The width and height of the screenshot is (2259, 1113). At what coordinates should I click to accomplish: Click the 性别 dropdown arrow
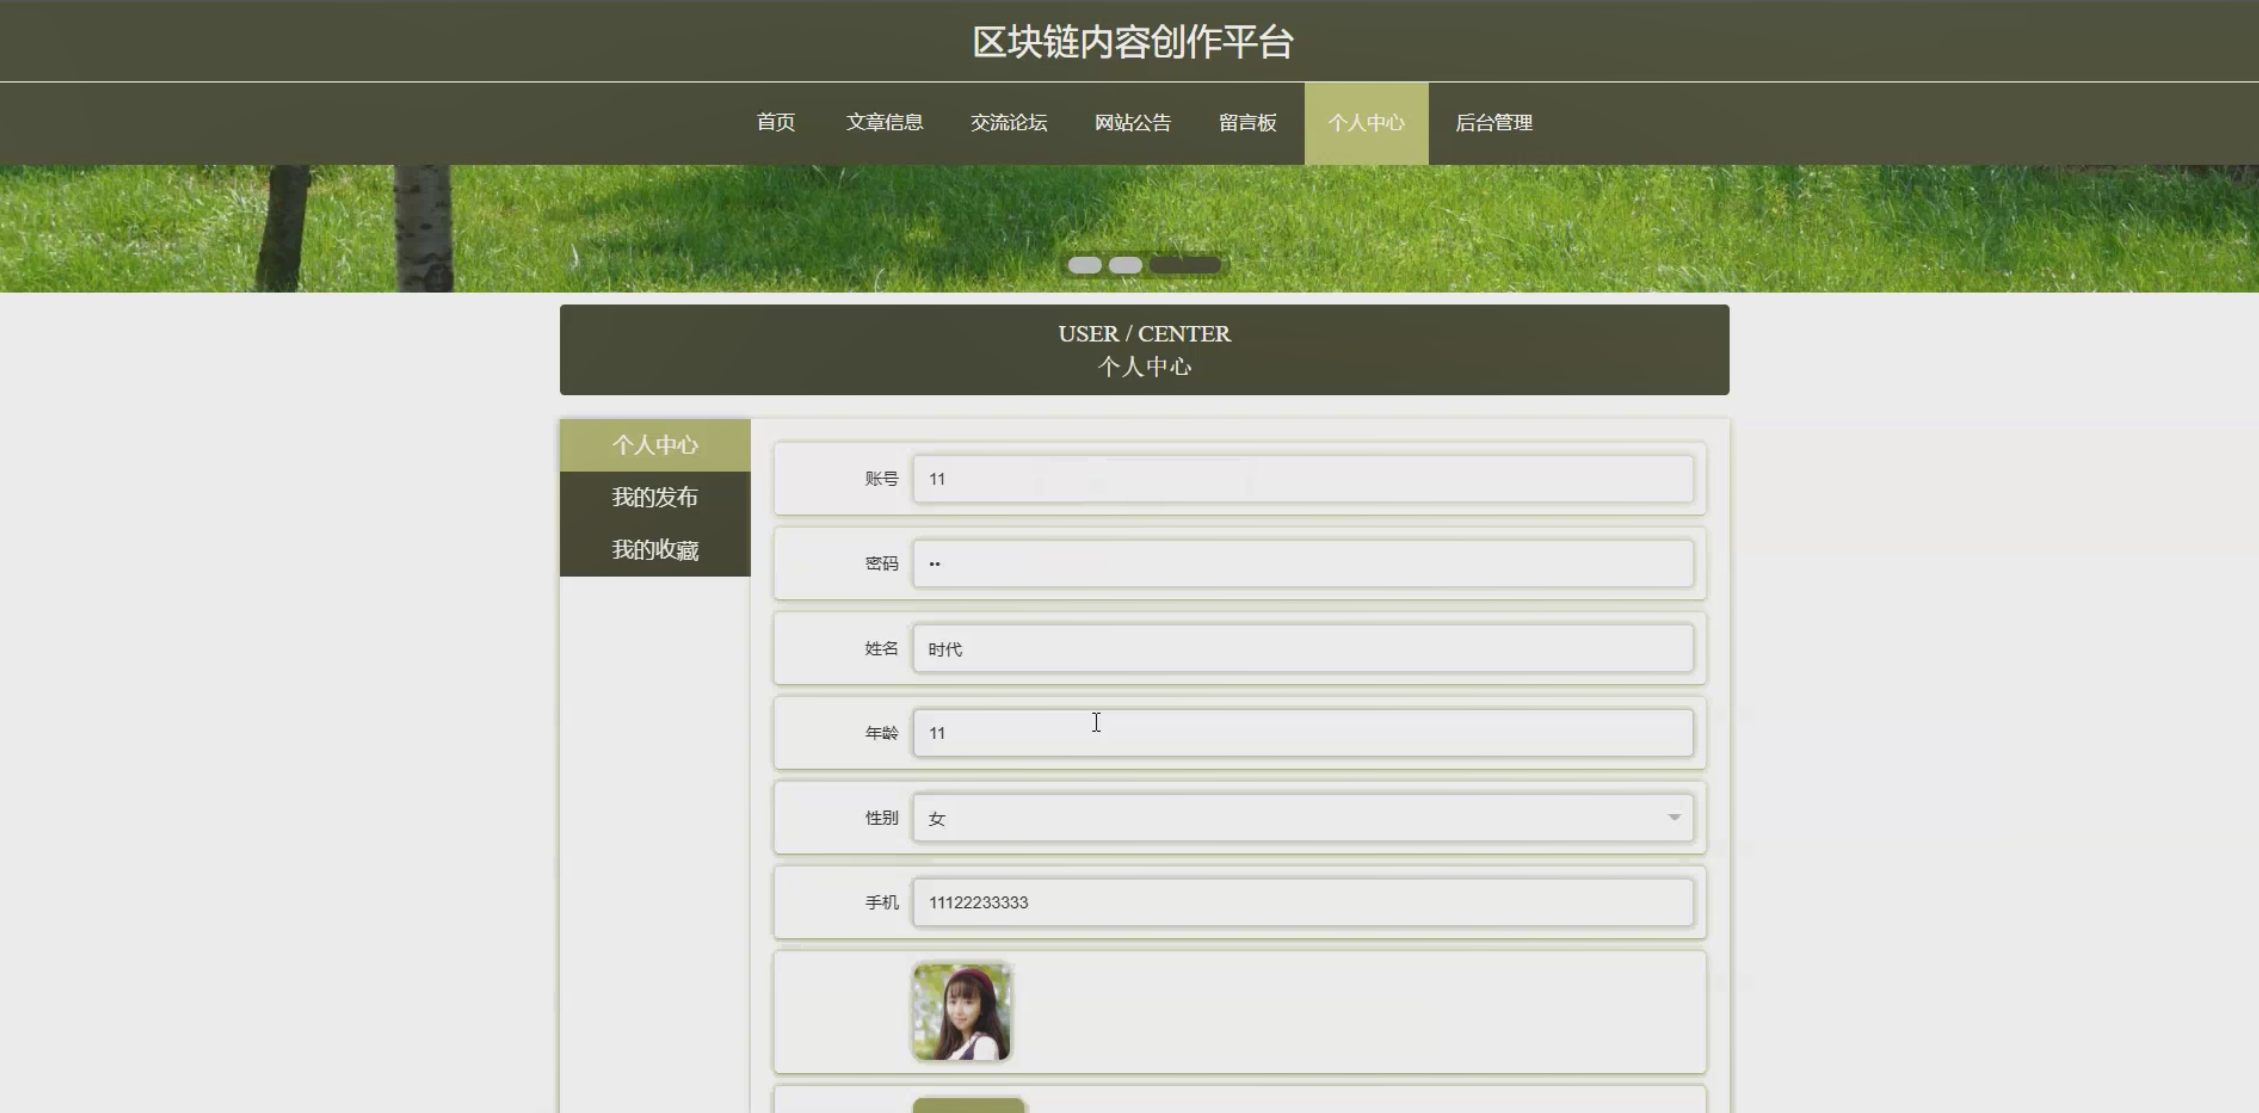click(x=1674, y=818)
